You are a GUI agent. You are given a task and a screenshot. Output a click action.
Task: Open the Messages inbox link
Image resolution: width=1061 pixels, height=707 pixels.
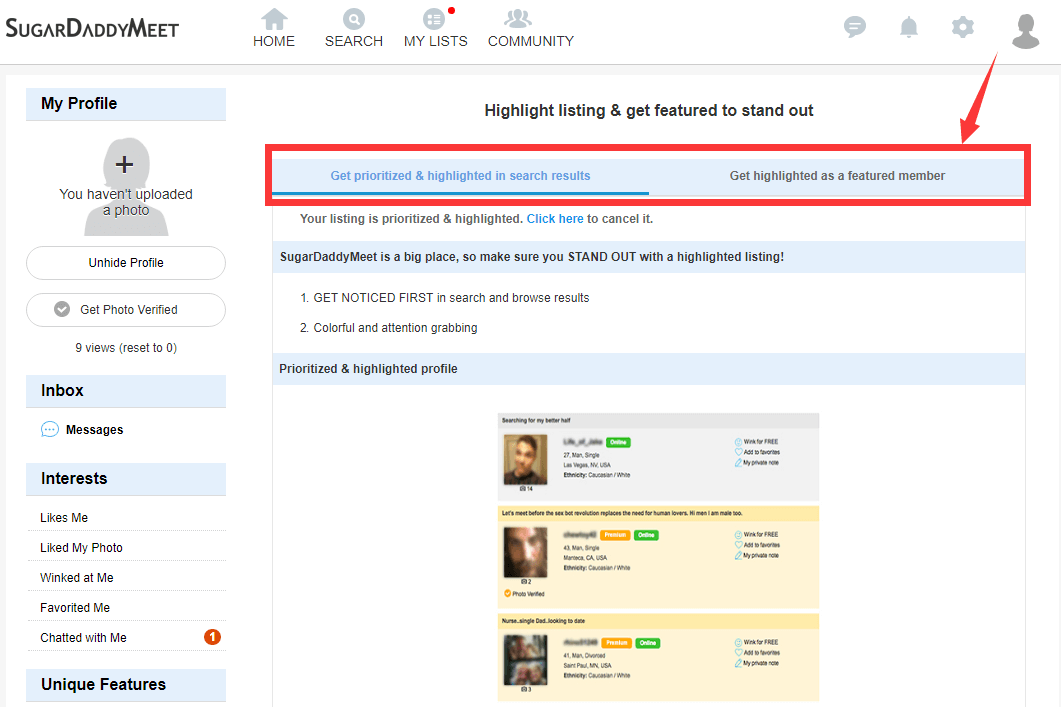click(95, 430)
